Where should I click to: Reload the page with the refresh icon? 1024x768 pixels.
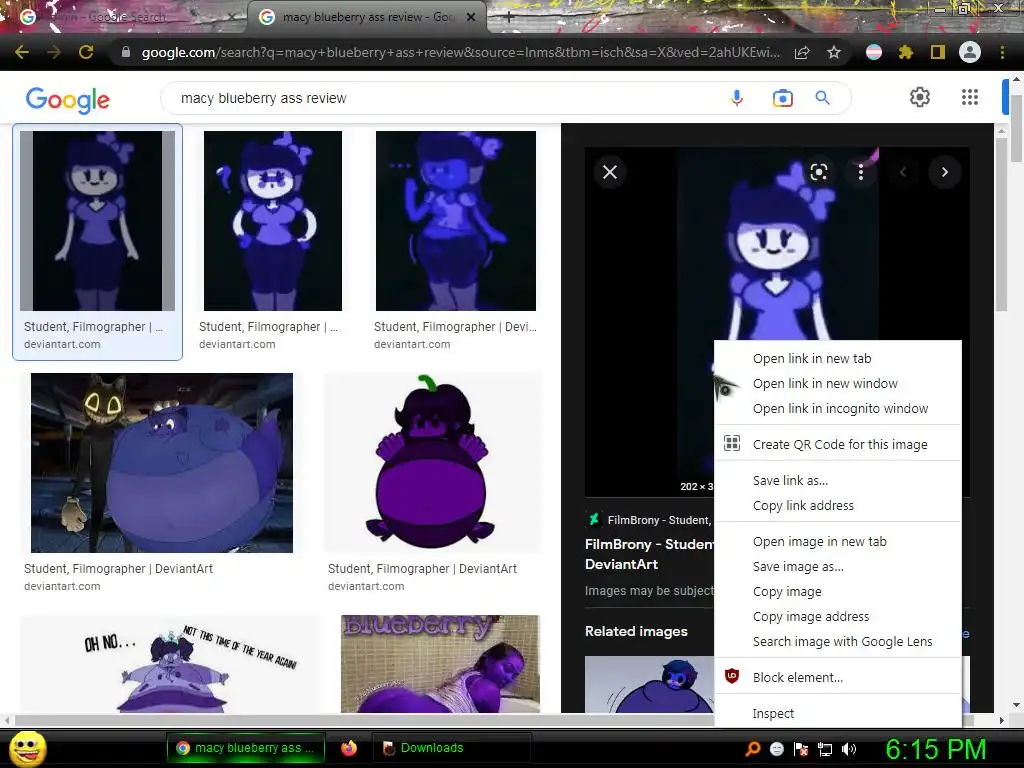[86, 52]
